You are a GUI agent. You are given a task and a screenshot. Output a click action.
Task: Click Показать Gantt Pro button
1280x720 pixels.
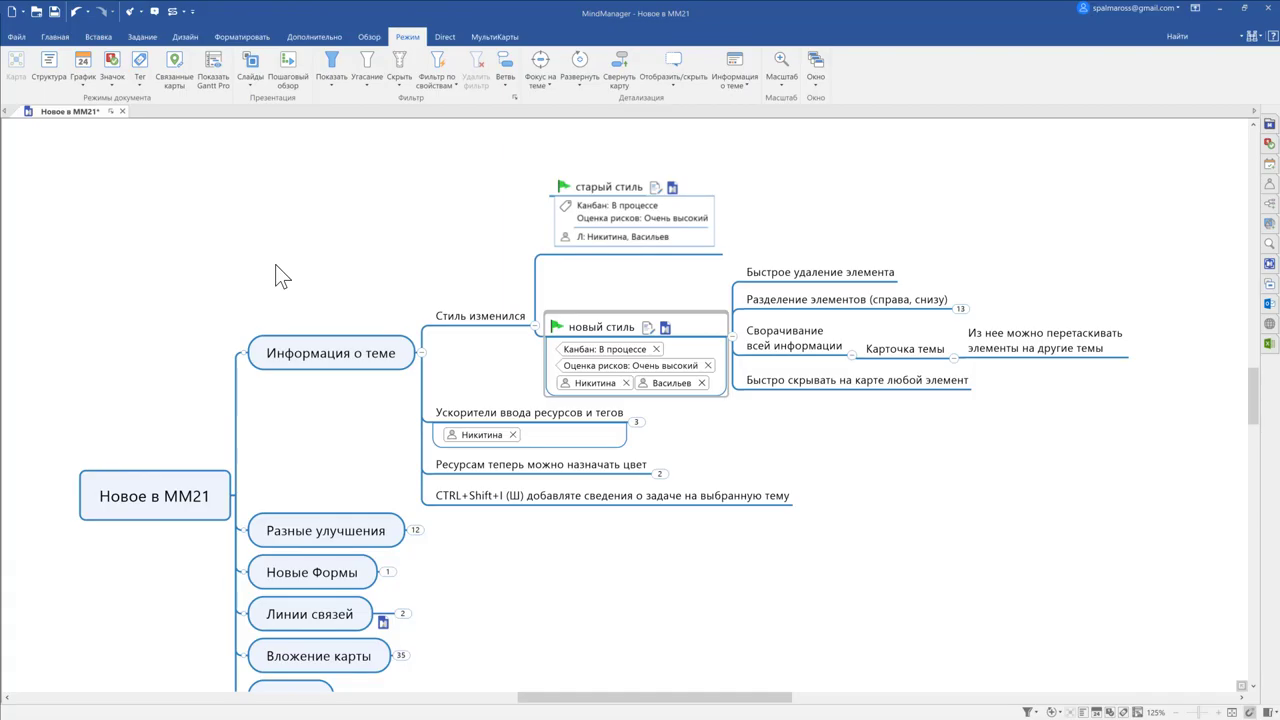(x=213, y=71)
